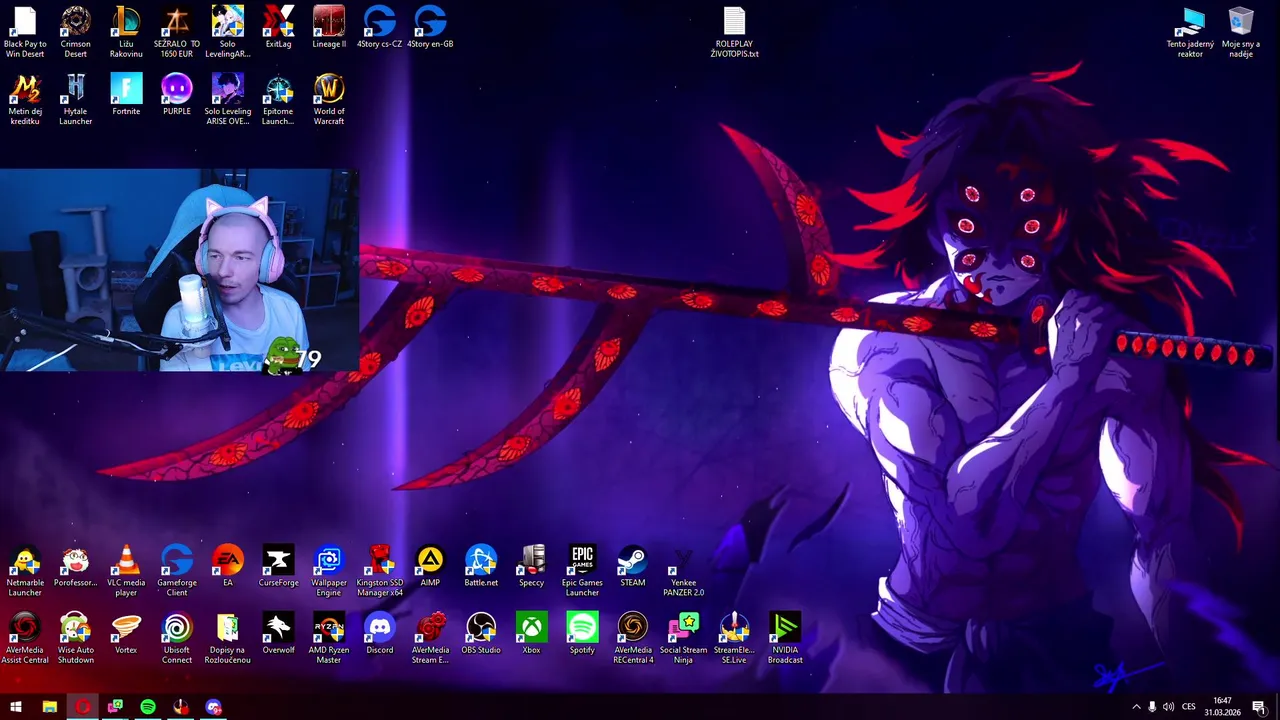The height and width of the screenshot is (720, 1280).
Task: Open AVerMedia RECentral 4 icon
Action: pos(633,638)
